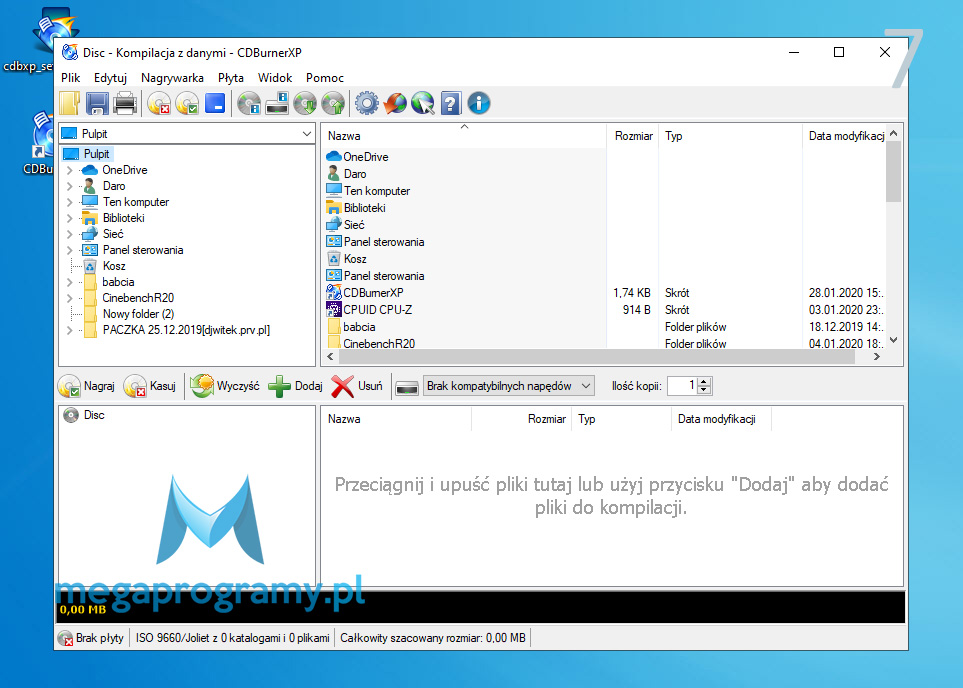
Task: Expand the Panel sterowania tree node
Action: (x=69, y=250)
